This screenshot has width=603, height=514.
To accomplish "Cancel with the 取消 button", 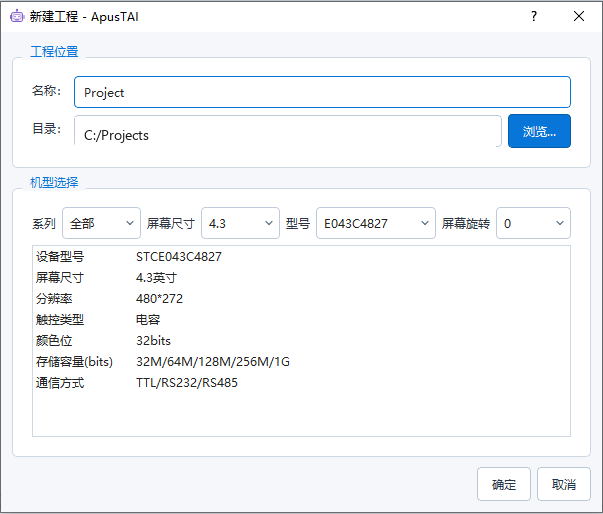I will (564, 484).
